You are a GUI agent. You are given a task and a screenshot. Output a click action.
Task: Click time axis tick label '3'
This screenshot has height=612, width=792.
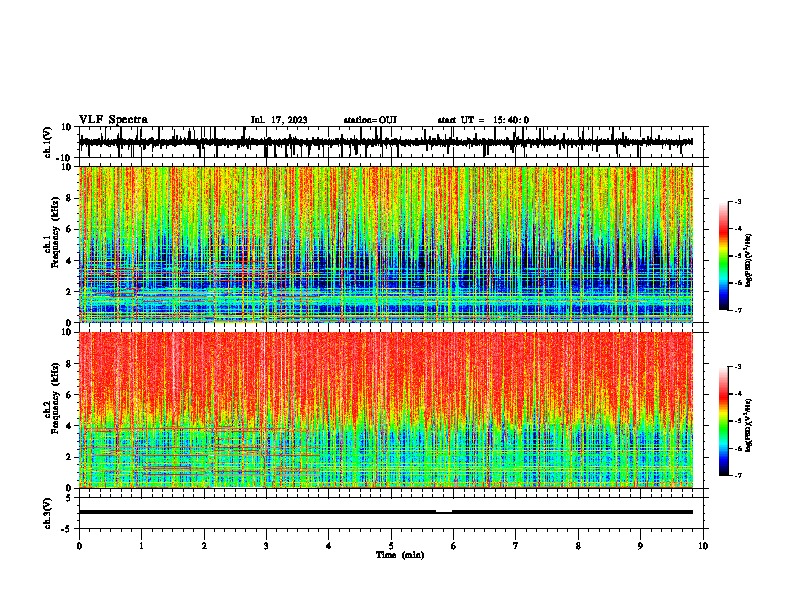click(266, 546)
